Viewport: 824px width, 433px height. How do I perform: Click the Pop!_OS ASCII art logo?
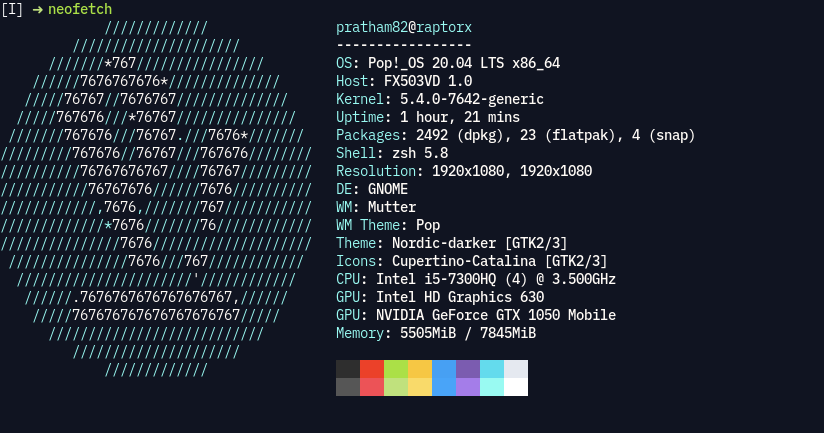coord(157,199)
